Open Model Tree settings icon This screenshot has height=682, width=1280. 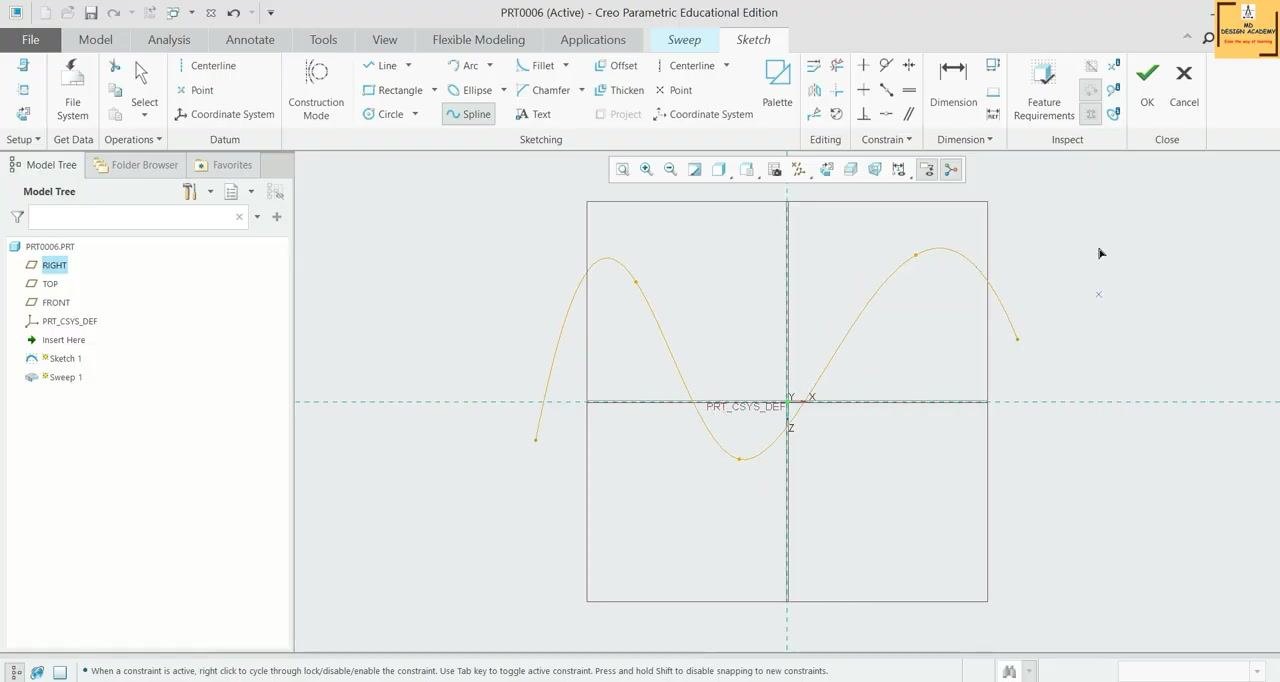(x=190, y=191)
